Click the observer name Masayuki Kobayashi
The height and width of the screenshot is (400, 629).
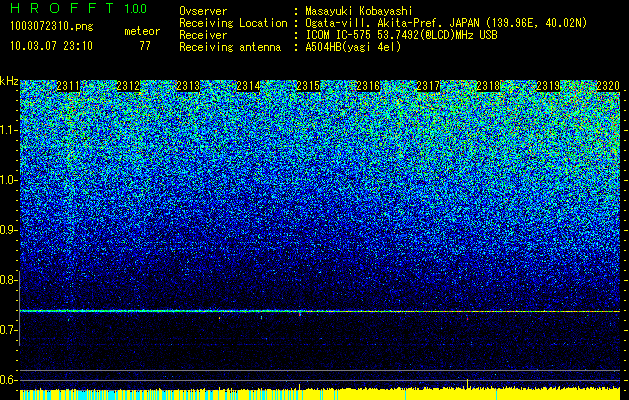click(x=359, y=11)
